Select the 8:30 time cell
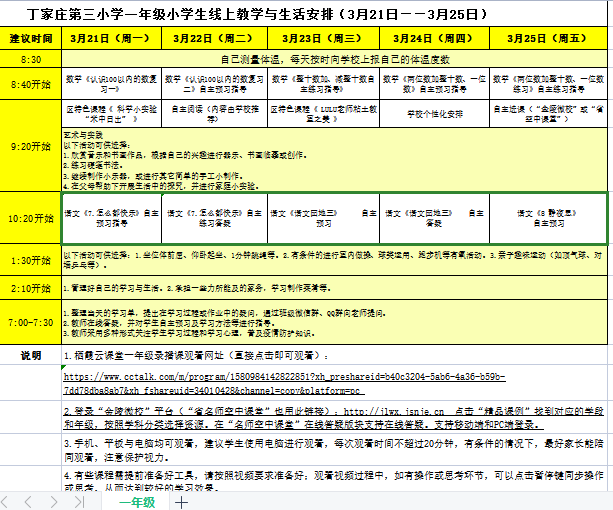The image size is (613, 510). click(x=30, y=59)
